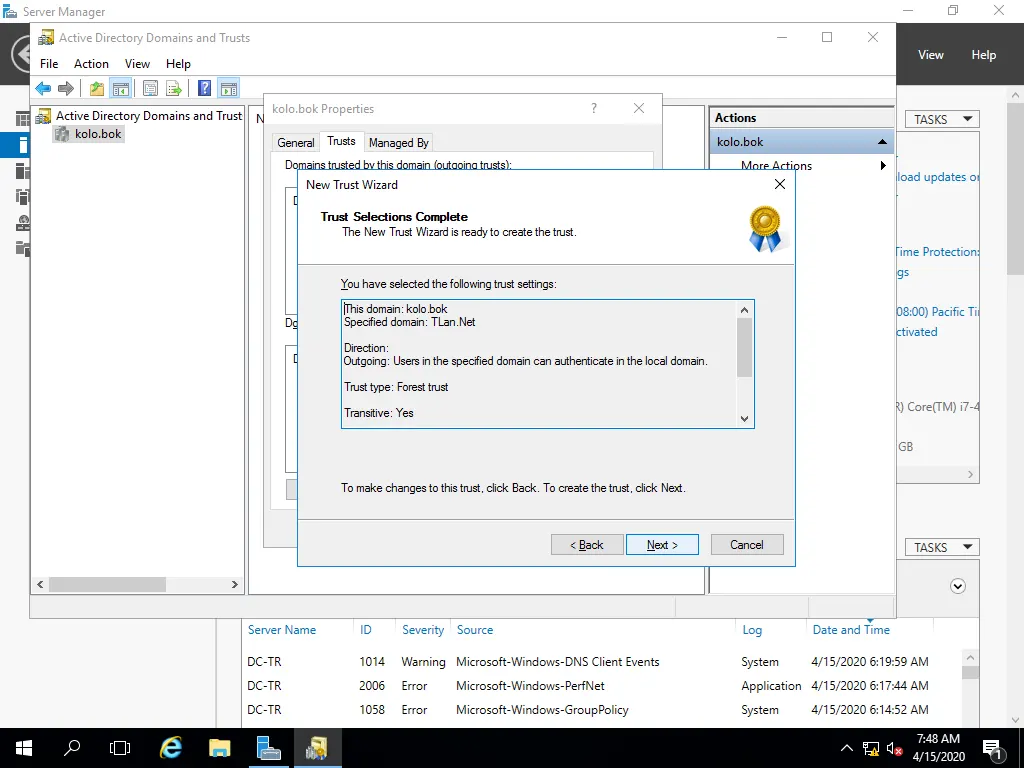
Task: Sort events by Severity column
Action: click(423, 630)
